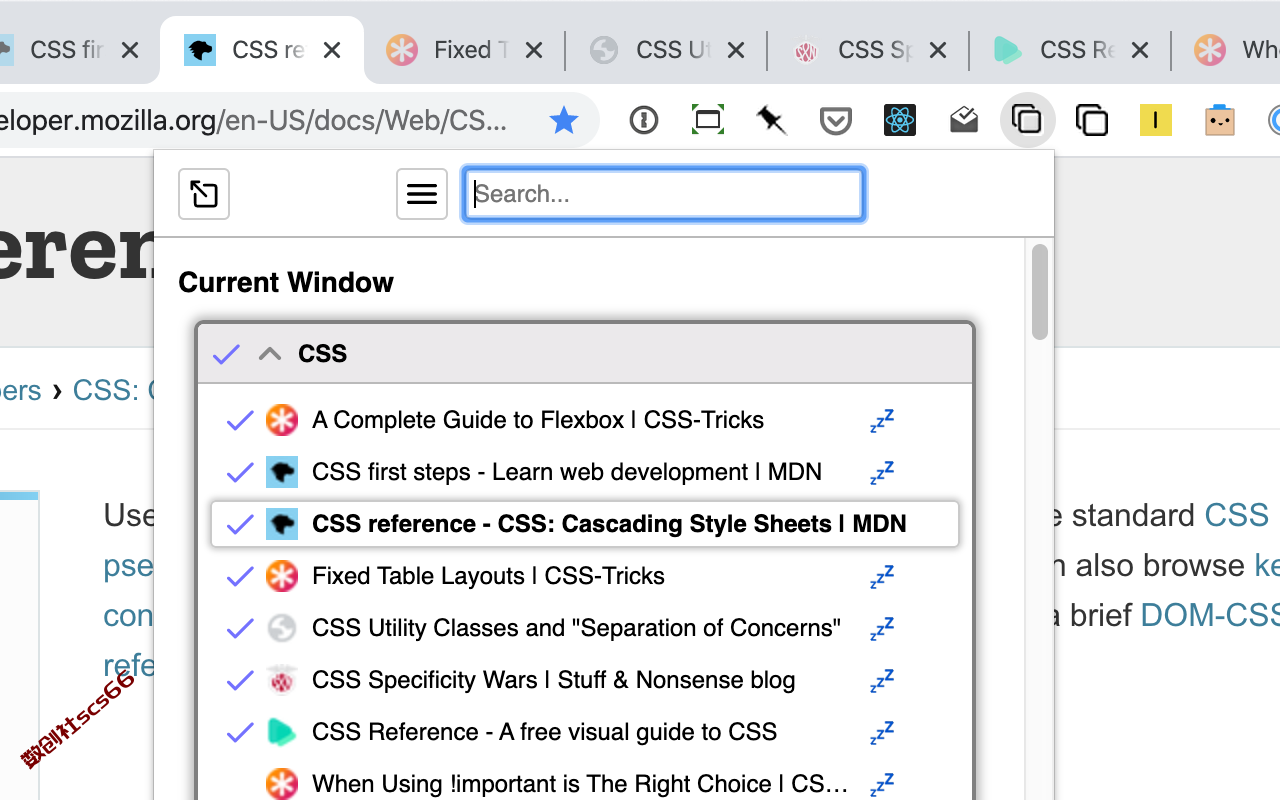
Task: Open 'CSS Specificity Wars | Stuff & Nonsense blog' row
Action: pyautogui.click(x=553, y=681)
